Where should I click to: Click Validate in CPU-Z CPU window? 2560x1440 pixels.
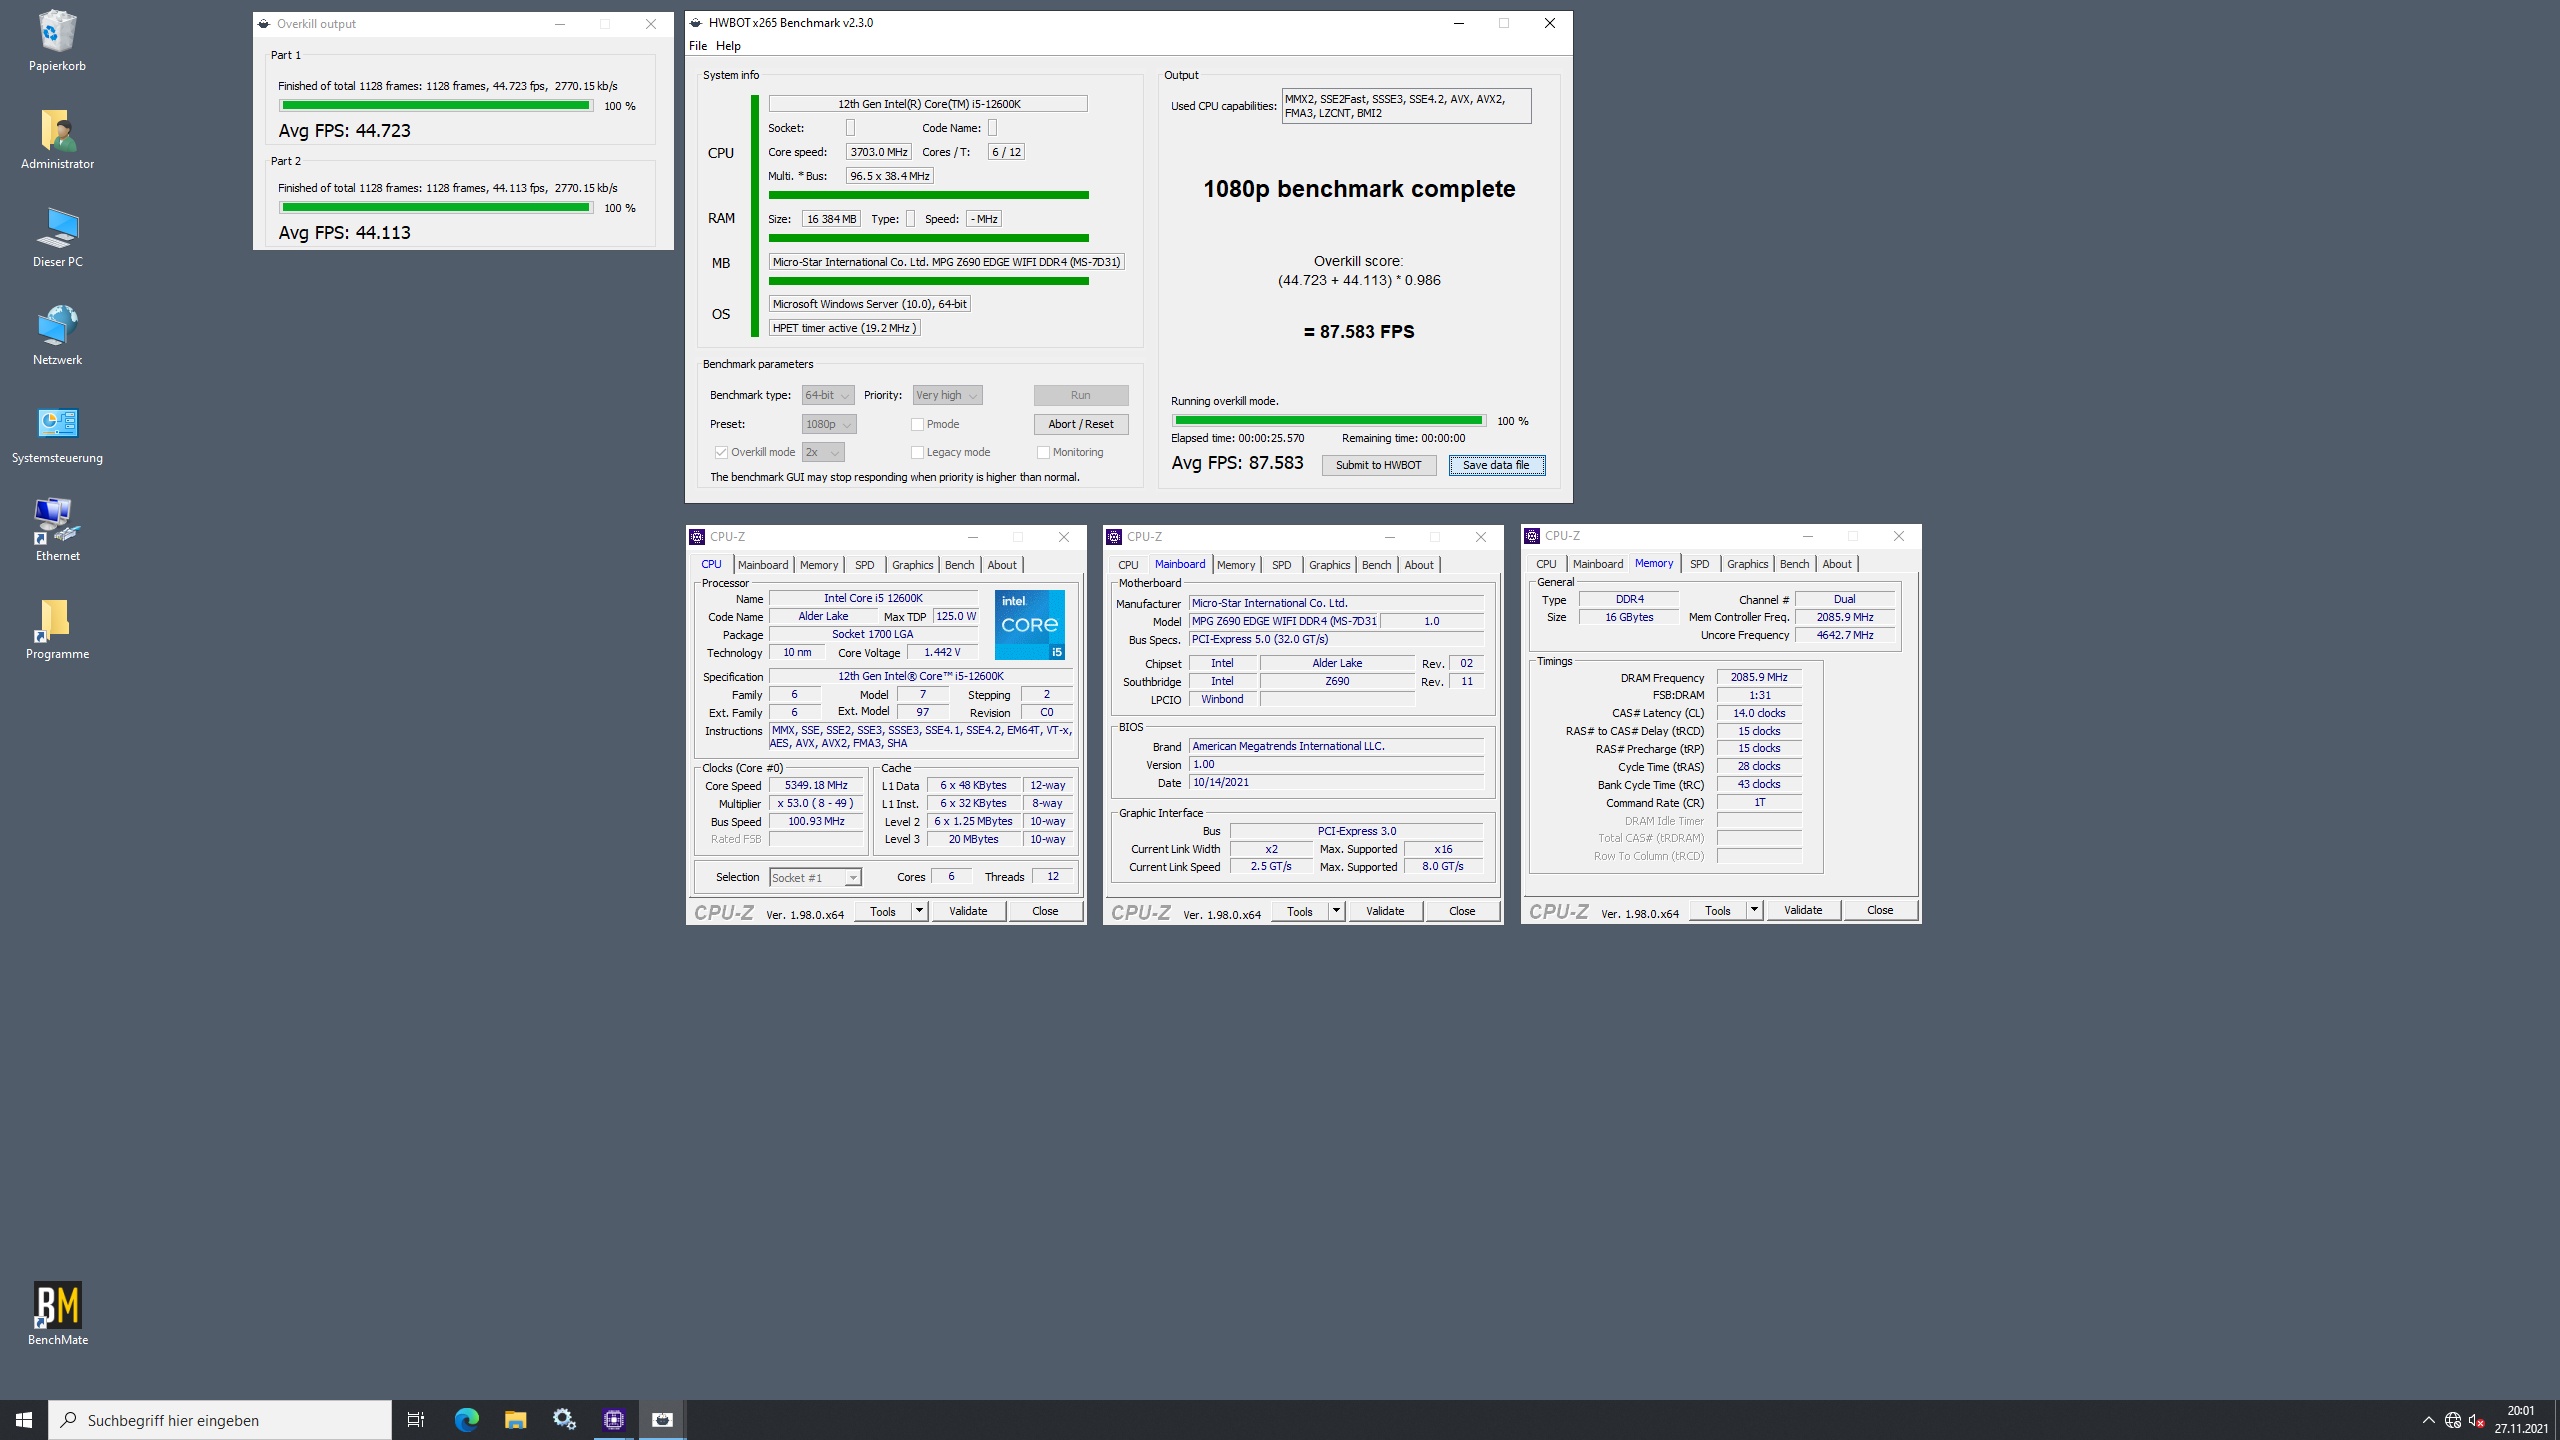click(968, 911)
